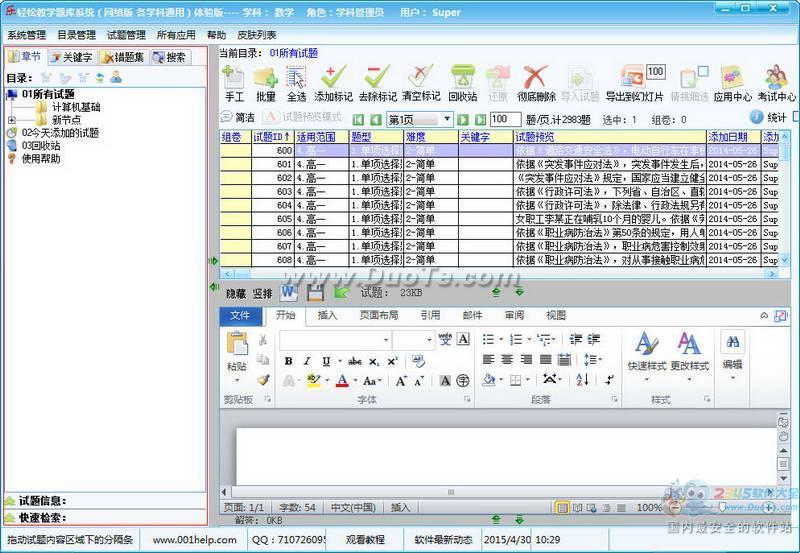This screenshot has height=553, width=800.
Task: Click the 统计 info icon
Action: click(756, 117)
